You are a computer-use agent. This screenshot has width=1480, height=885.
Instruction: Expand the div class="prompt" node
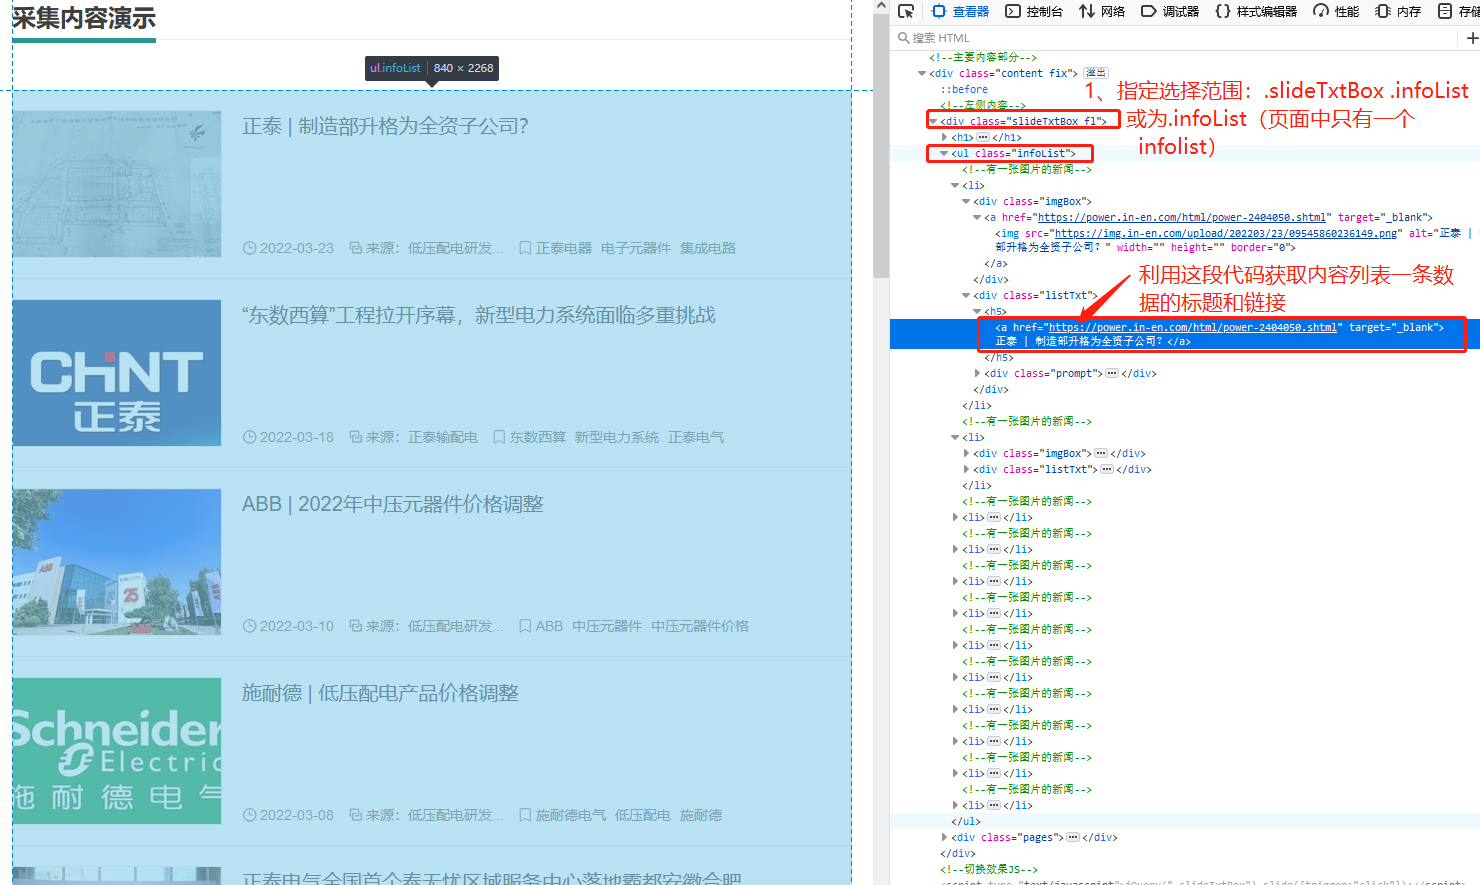pyautogui.click(x=977, y=373)
